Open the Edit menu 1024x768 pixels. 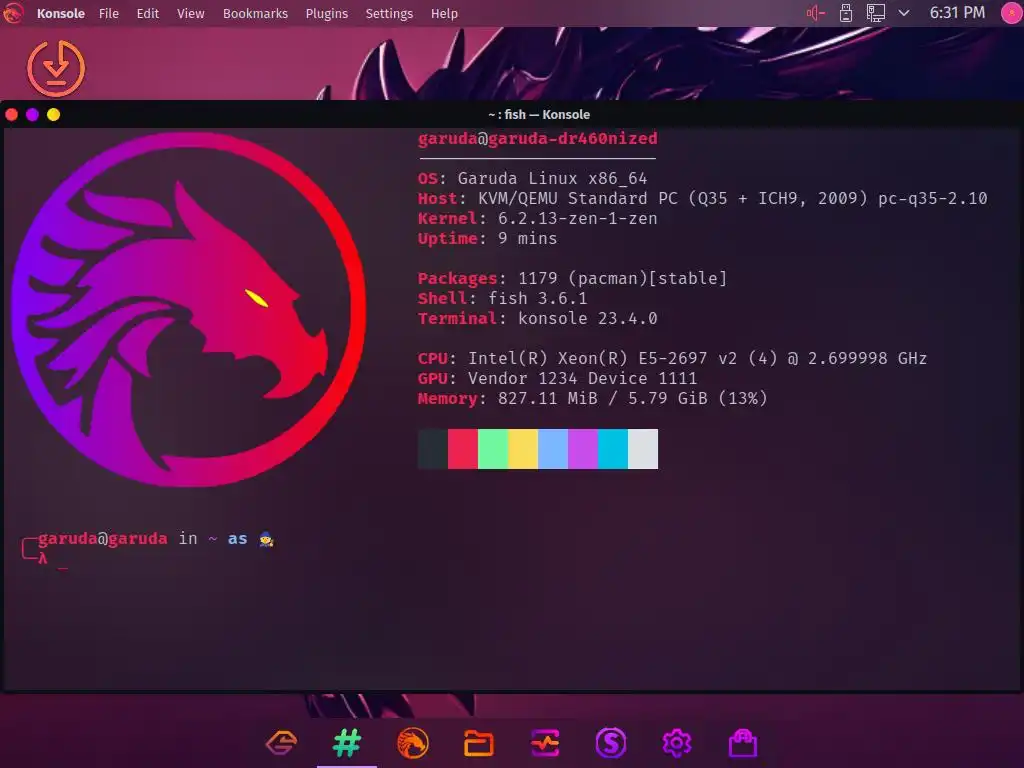(148, 14)
